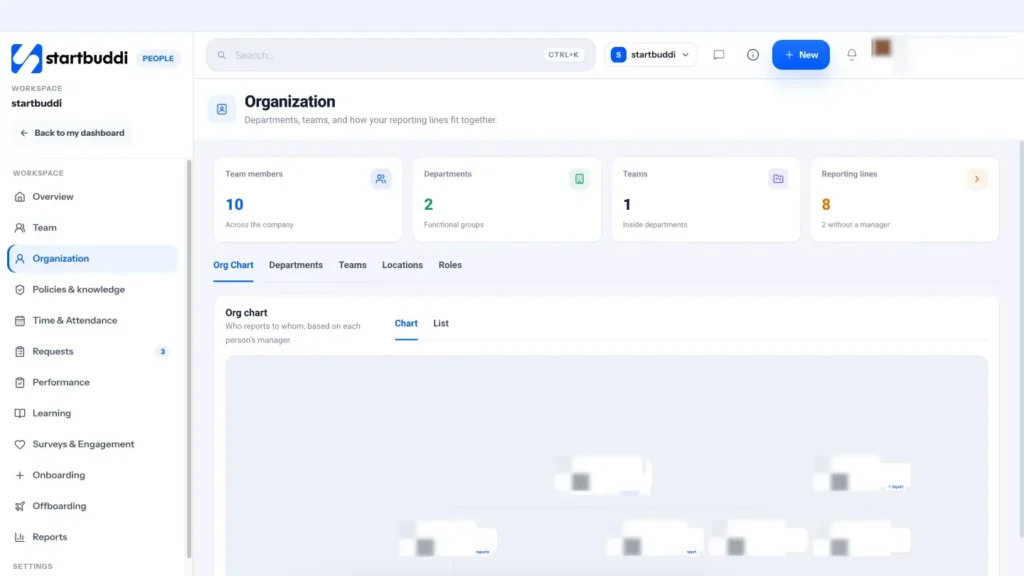Click the search magnifier icon
1024x576 pixels.
coord(222,55)
